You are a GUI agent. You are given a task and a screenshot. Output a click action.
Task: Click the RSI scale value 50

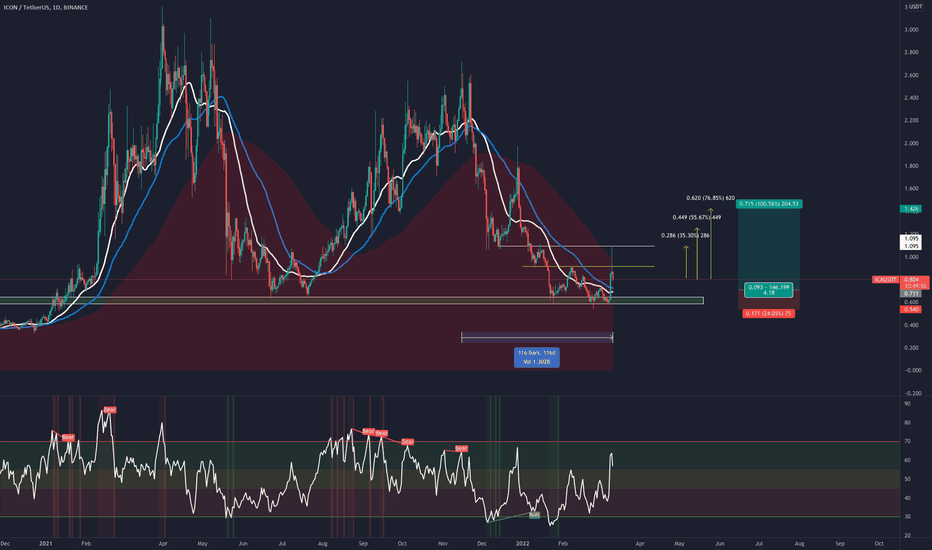pyautogui.click(x=908, y=479)
